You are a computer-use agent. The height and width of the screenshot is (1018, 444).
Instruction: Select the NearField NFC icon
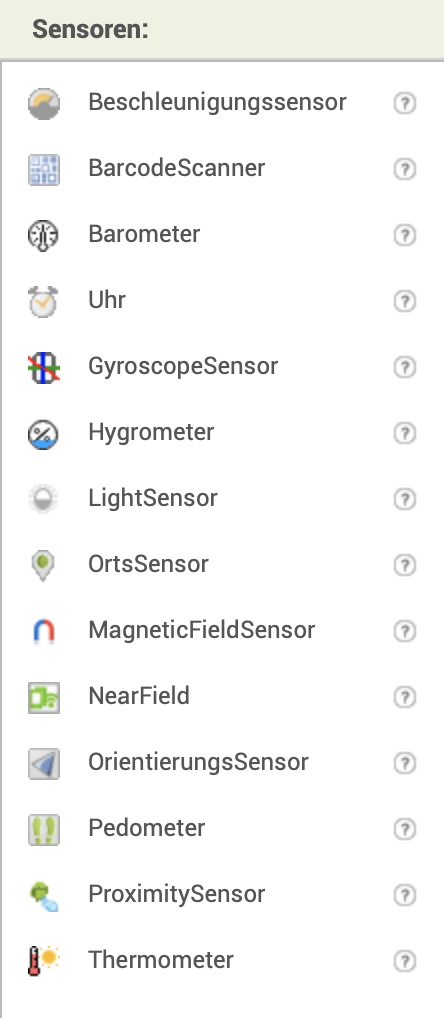pyautogui.click(x=43, y=697)
